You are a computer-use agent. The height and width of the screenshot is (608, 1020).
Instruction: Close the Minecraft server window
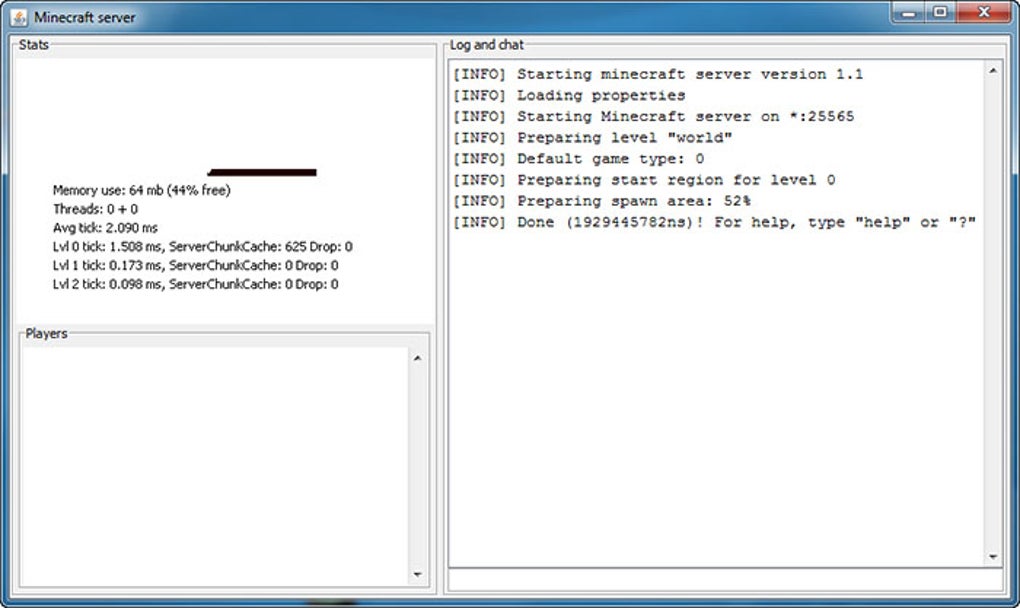(984, 13)
